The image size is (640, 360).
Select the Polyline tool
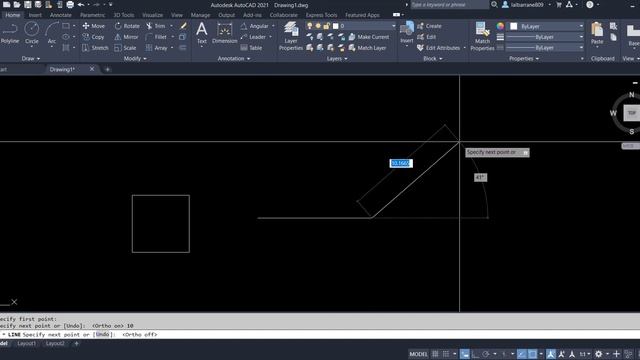click(9, 33)
